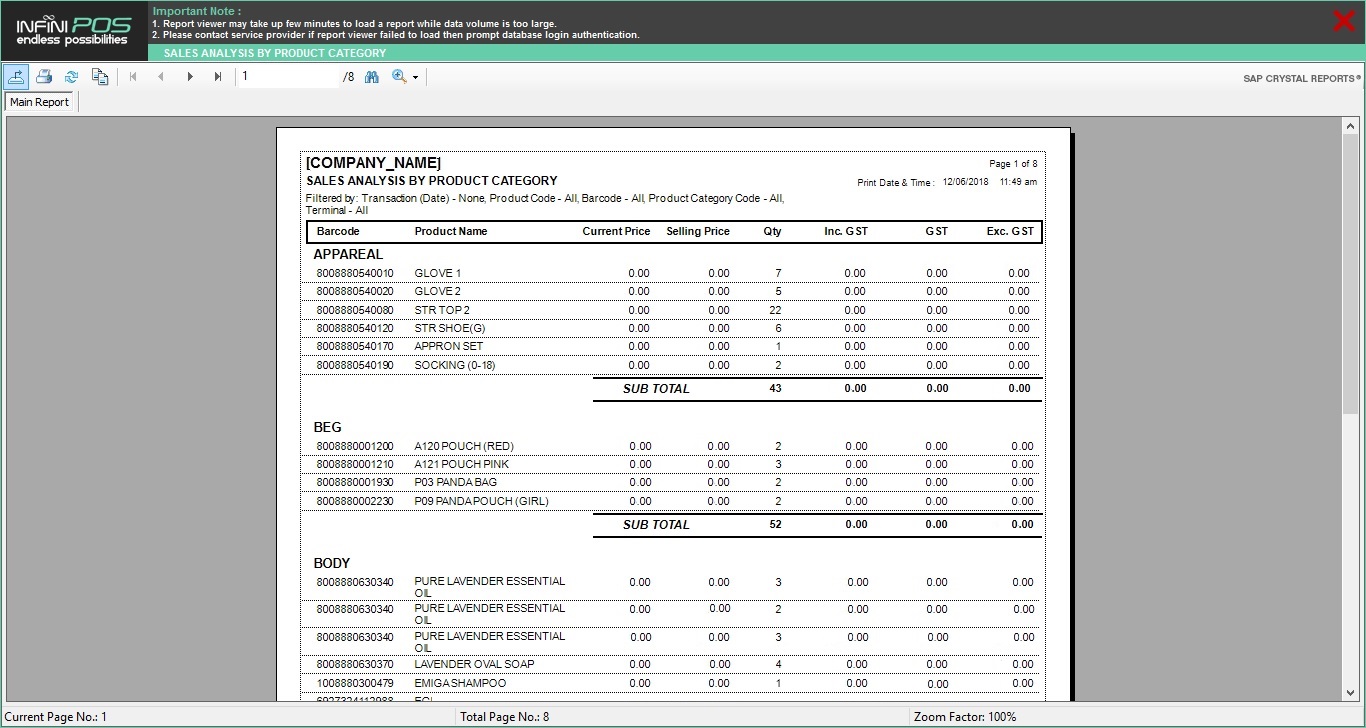Select the Main Report tab
This screenshot has height=728, width=1366.
coord(40,102)
